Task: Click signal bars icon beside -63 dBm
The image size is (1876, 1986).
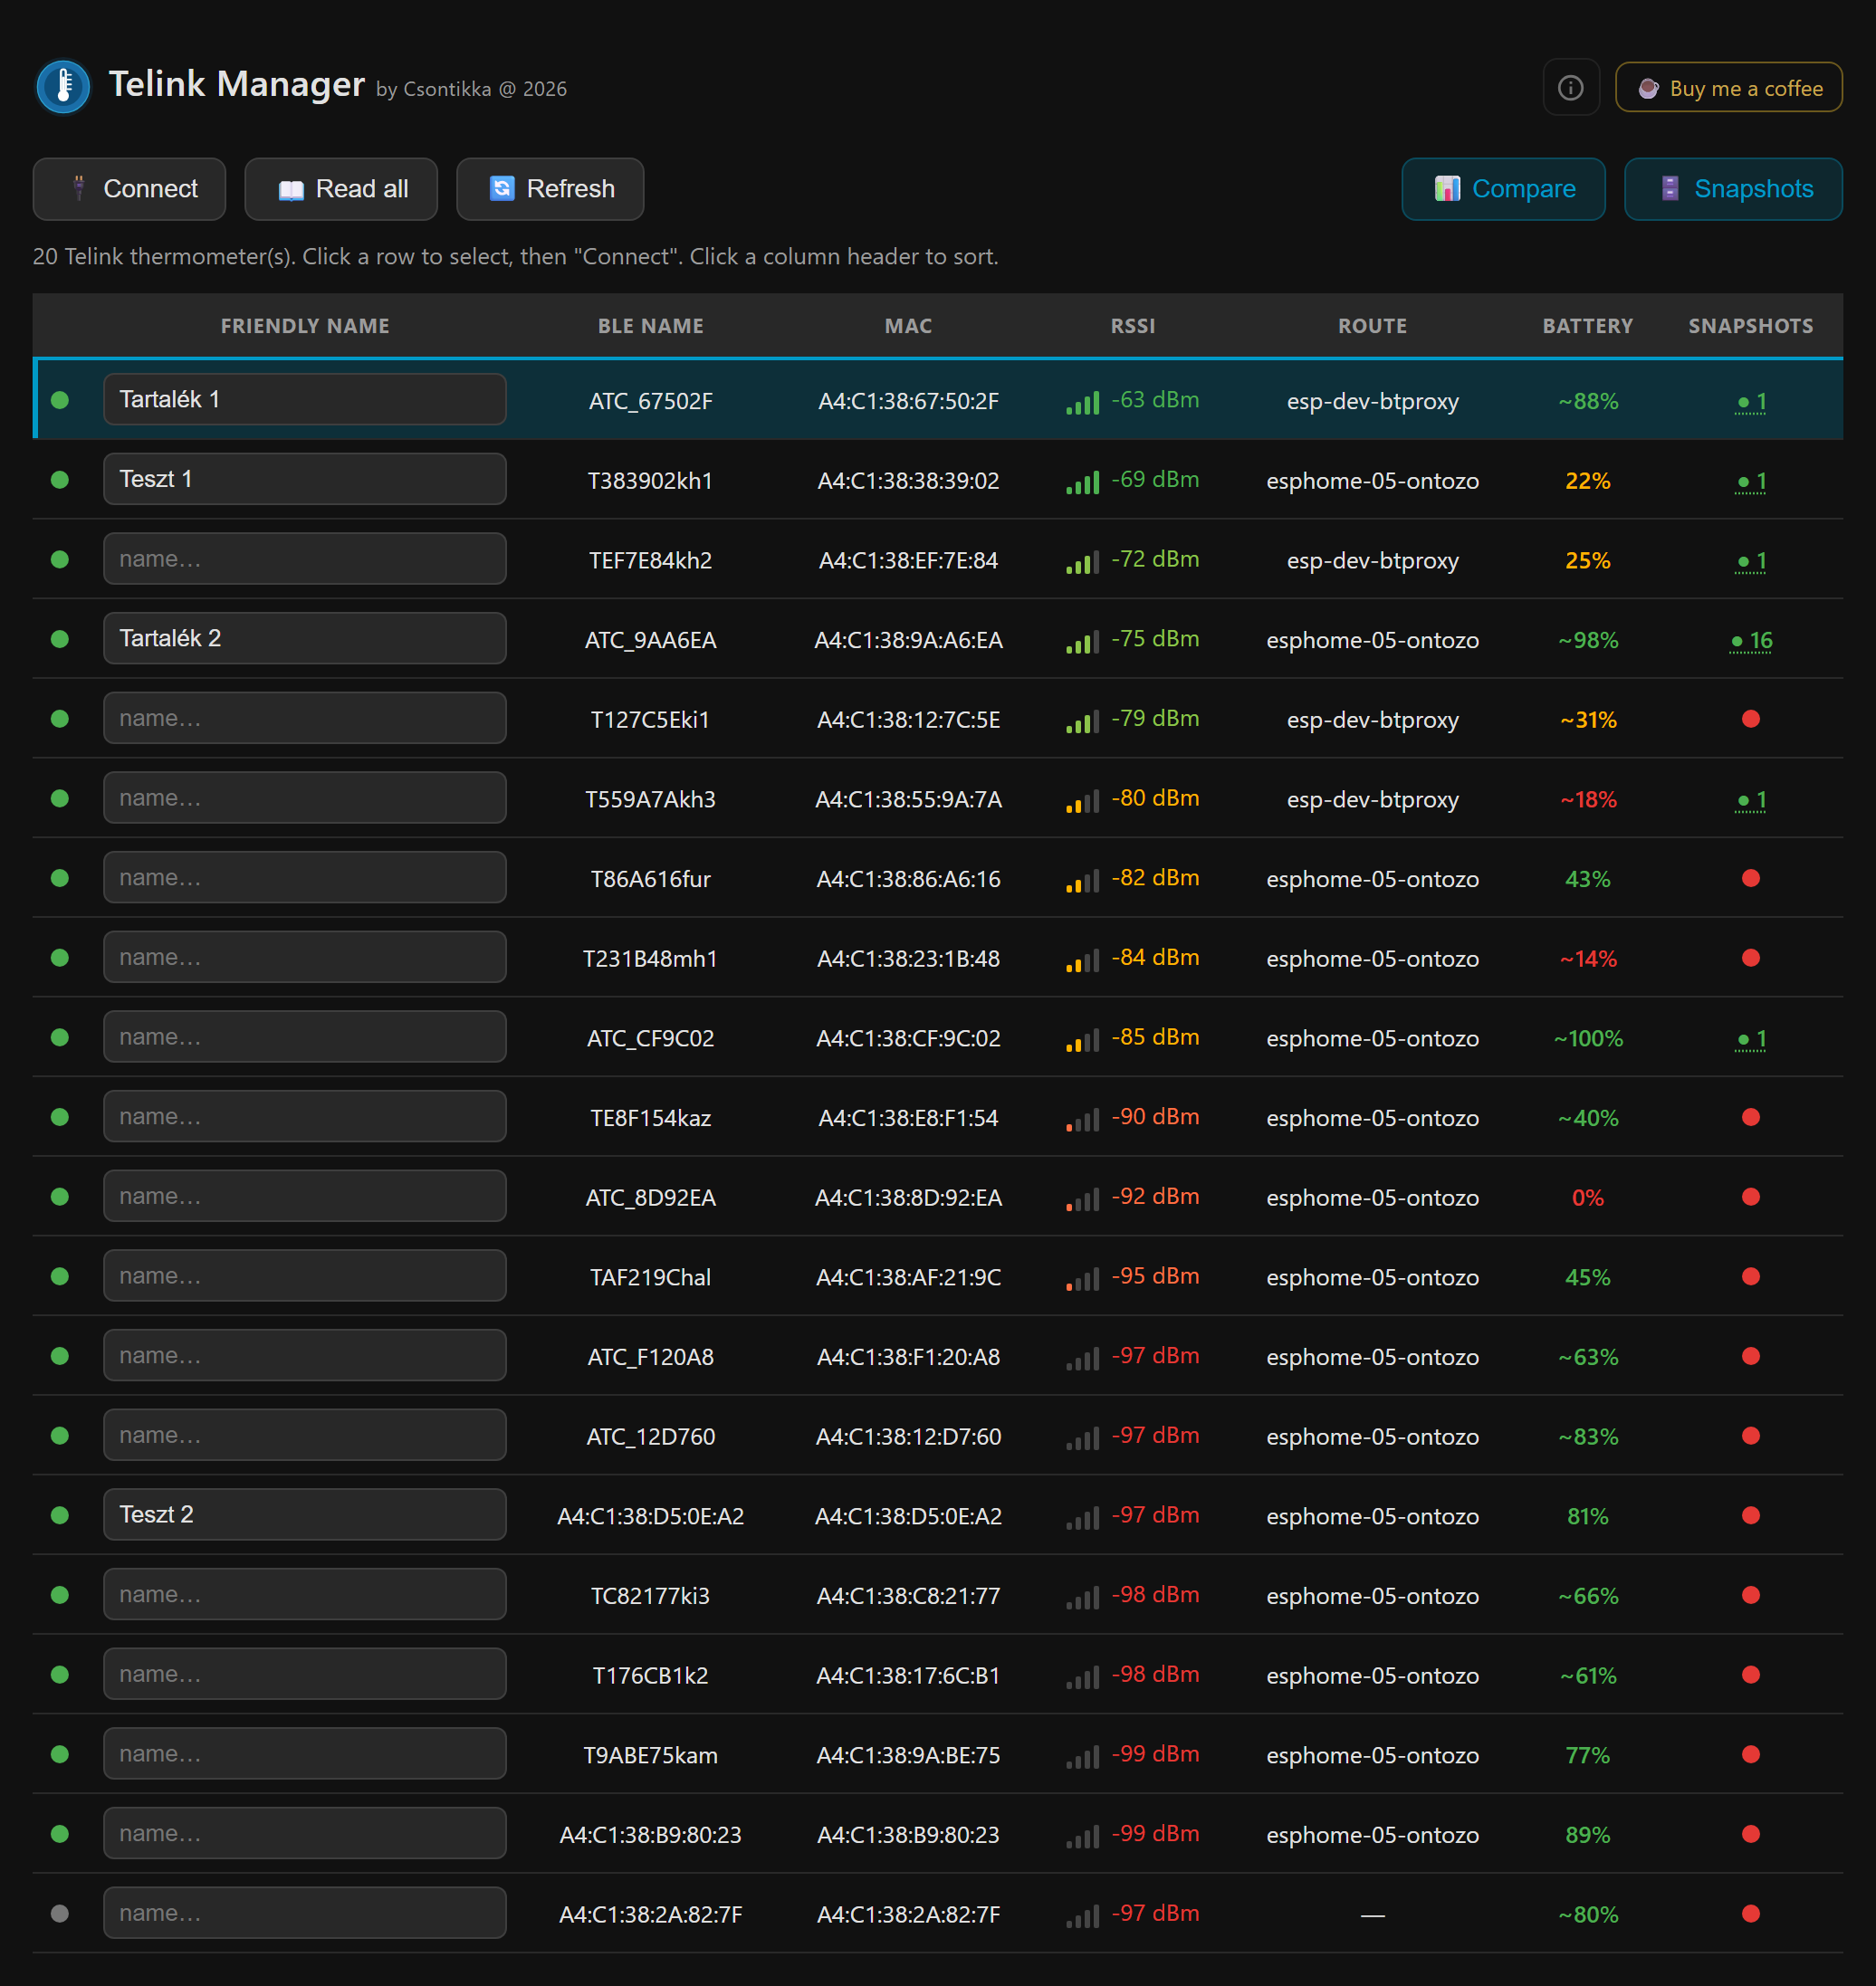Action: coord(1082,403)
